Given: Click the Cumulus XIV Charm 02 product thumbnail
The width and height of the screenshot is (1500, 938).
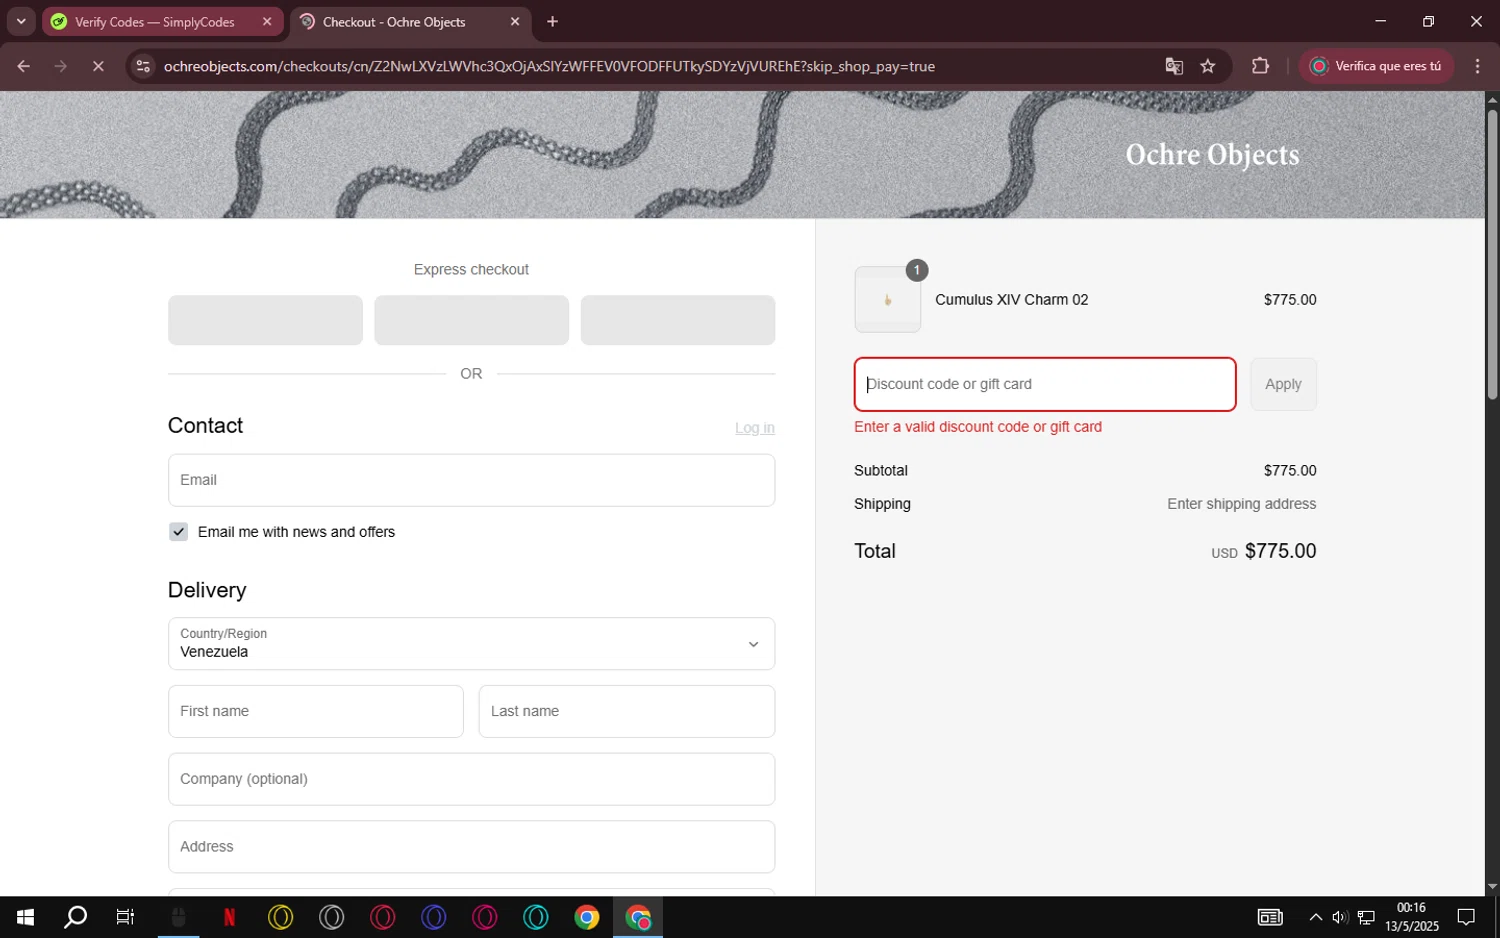Looking at the screenshot, I should (888, 300).
